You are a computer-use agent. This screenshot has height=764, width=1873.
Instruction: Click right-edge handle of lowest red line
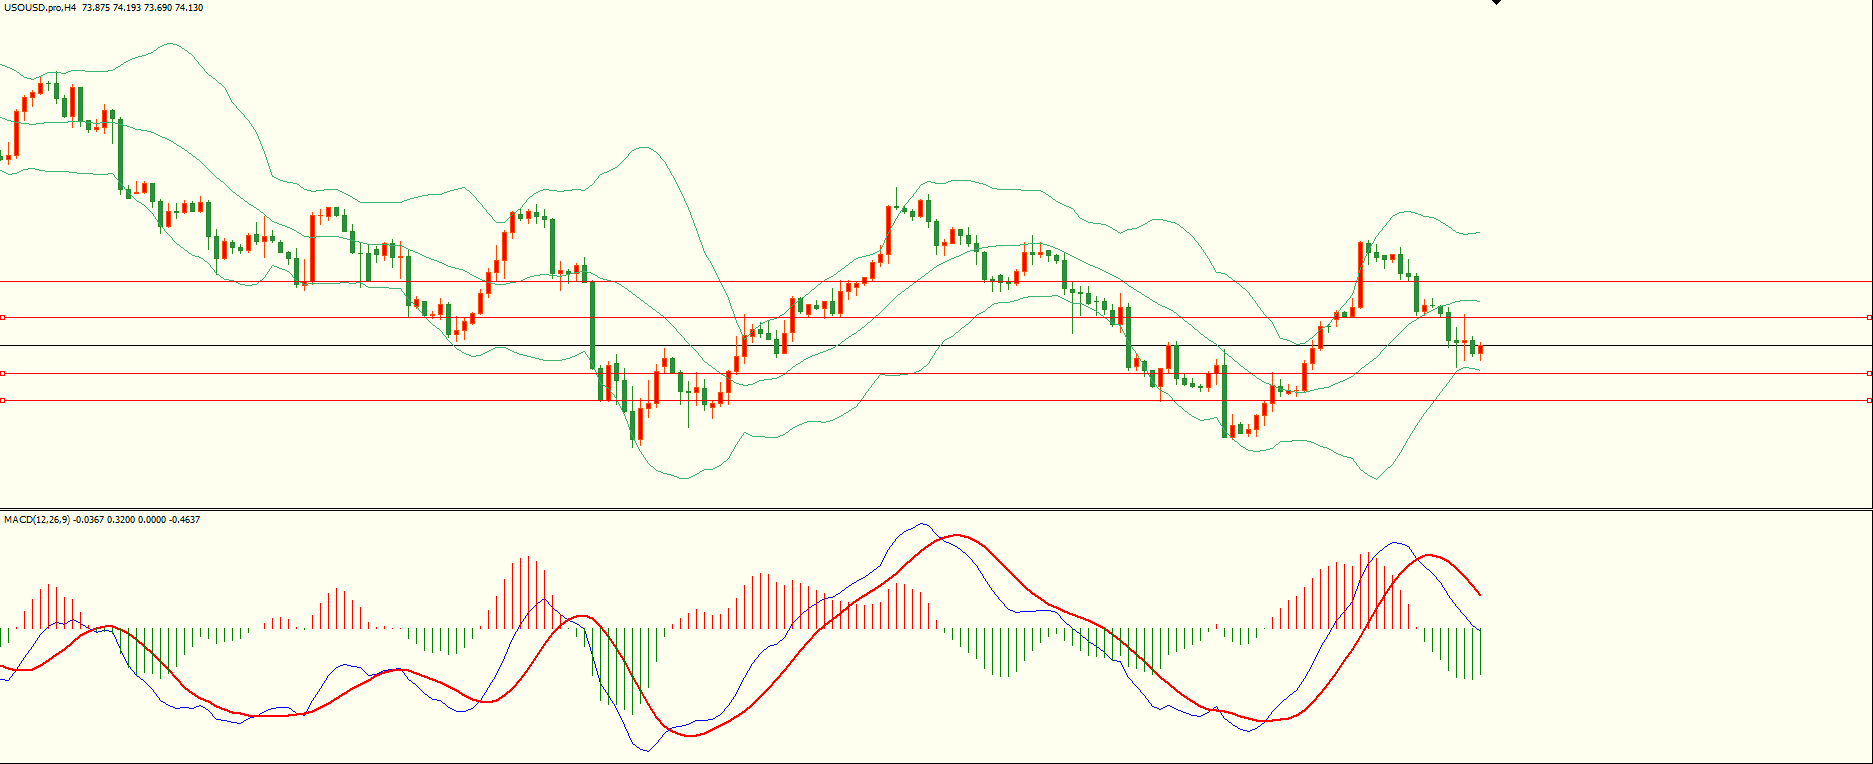point(1870,400)
